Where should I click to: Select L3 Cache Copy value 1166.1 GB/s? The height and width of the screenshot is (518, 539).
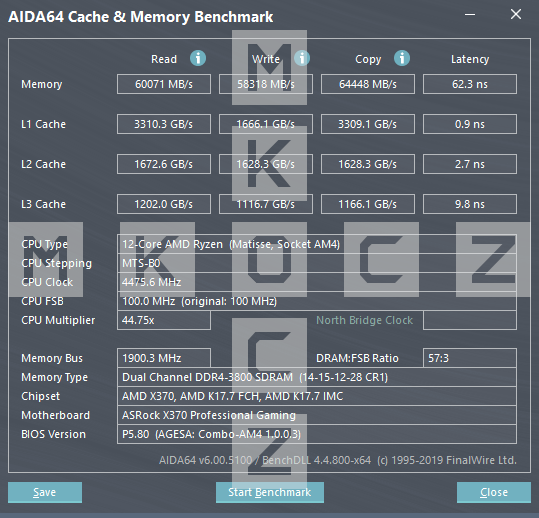coord(368,204)
